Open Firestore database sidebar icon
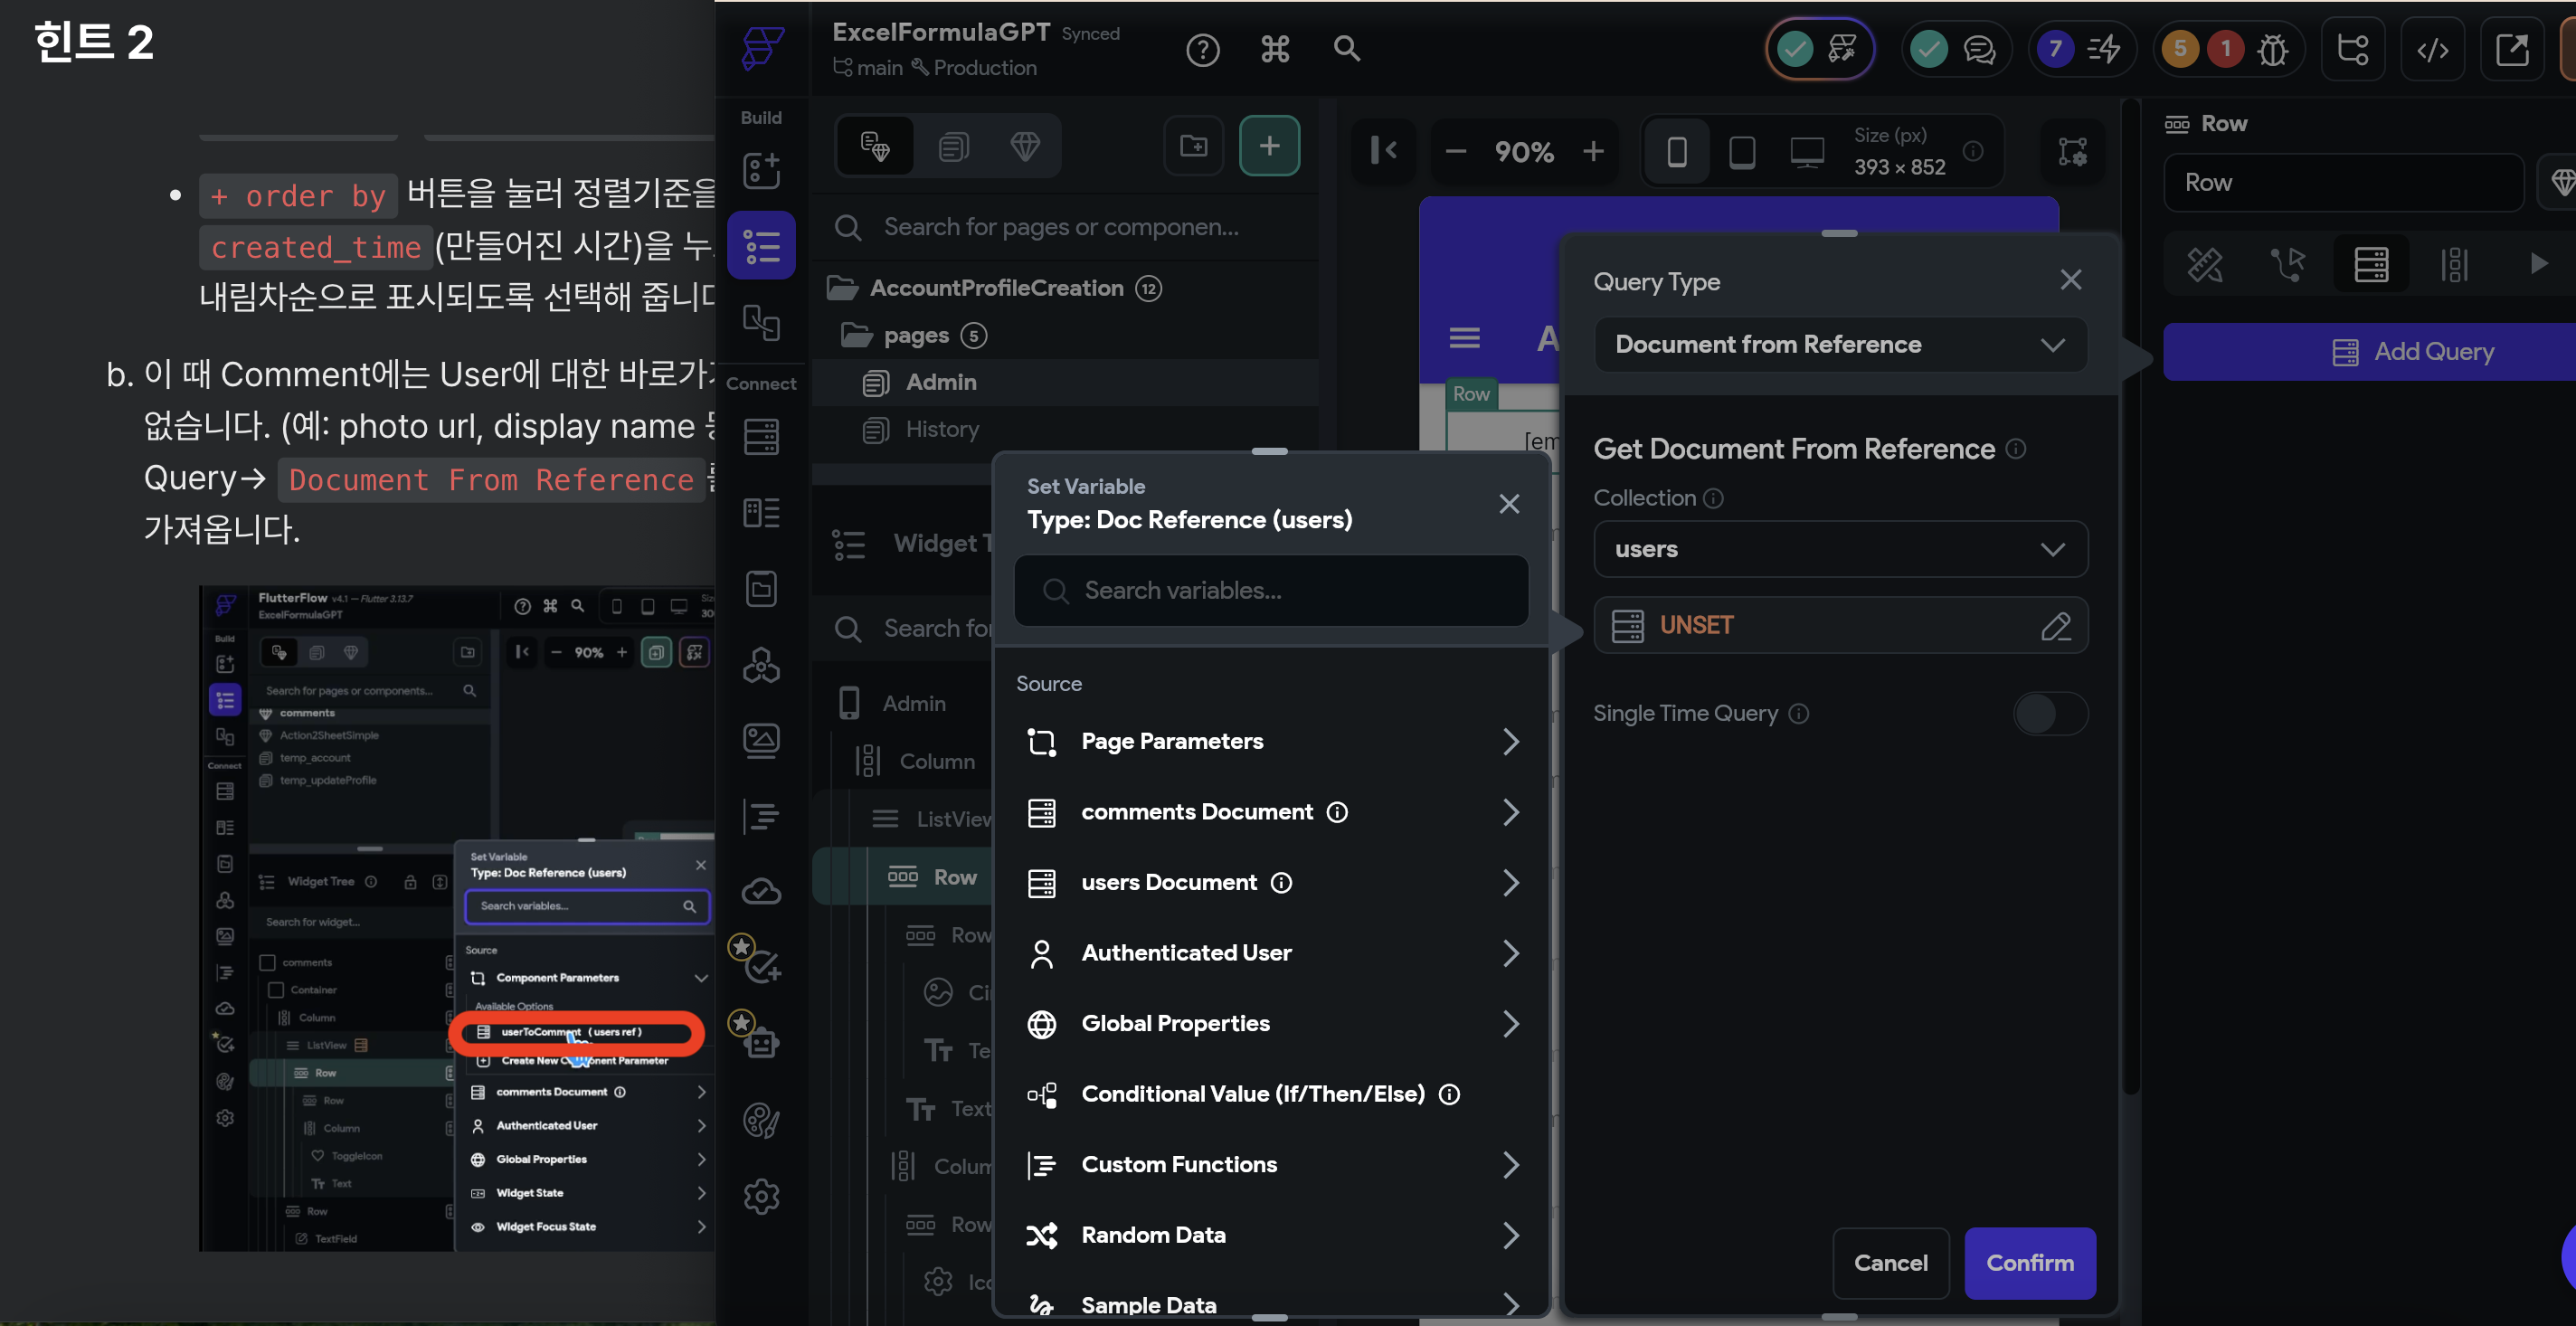The height and width of the screenshot is (1326, 2576). (761, 437)
